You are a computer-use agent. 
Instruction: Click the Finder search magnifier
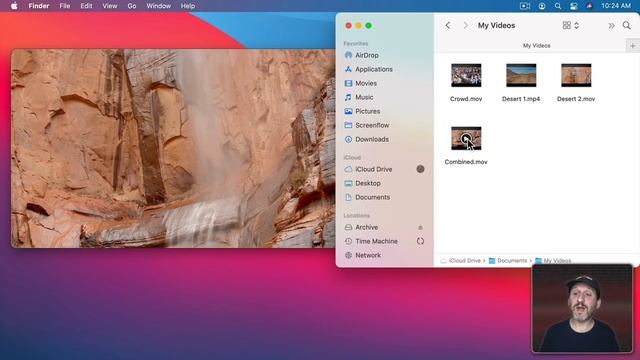pos(627,25)
